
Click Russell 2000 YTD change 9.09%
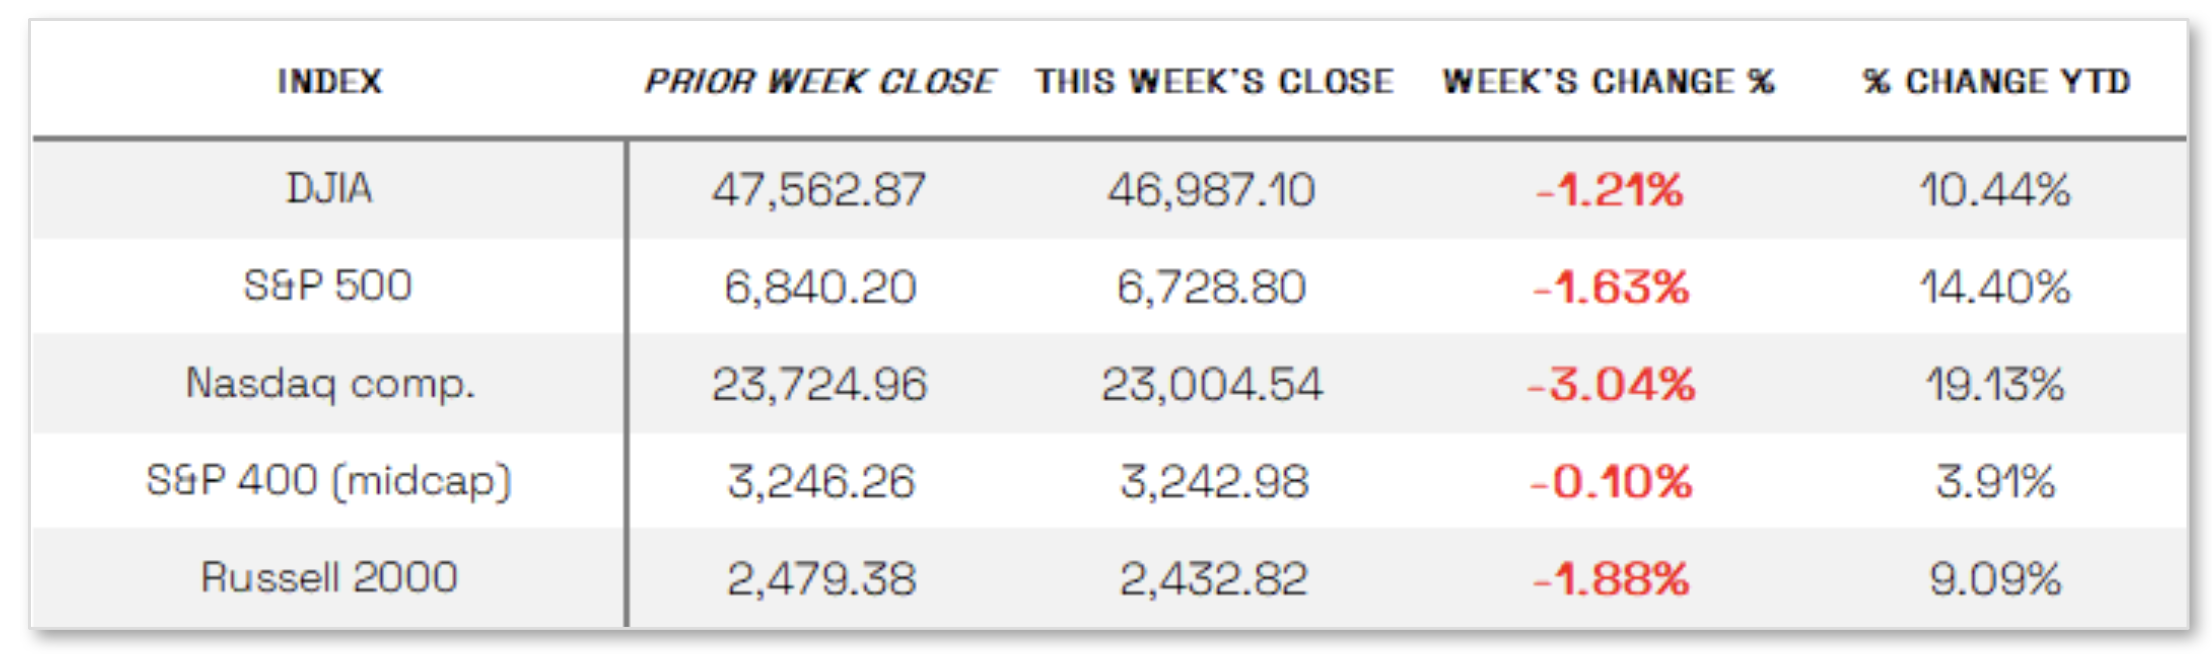click(x=1995, y=578)
